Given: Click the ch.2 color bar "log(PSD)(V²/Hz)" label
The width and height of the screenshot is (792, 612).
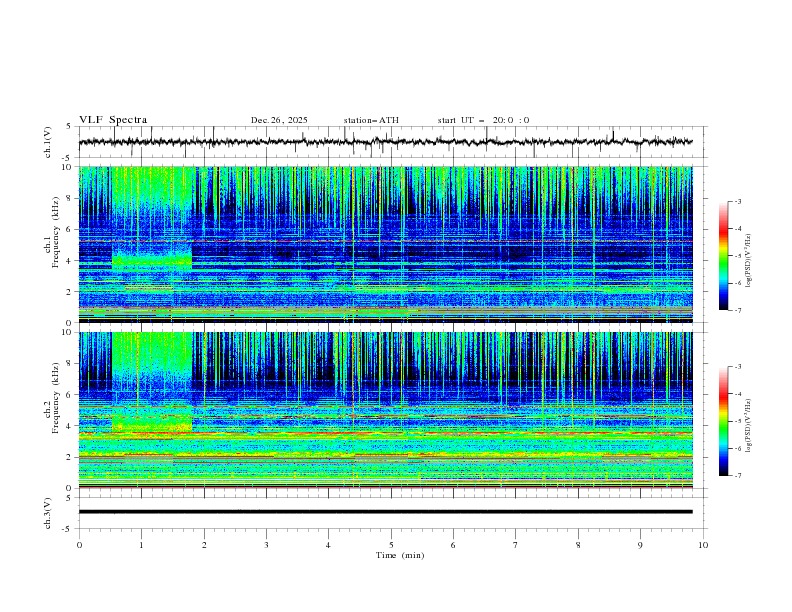Looking at the screenshot, I should pos(749,425).
